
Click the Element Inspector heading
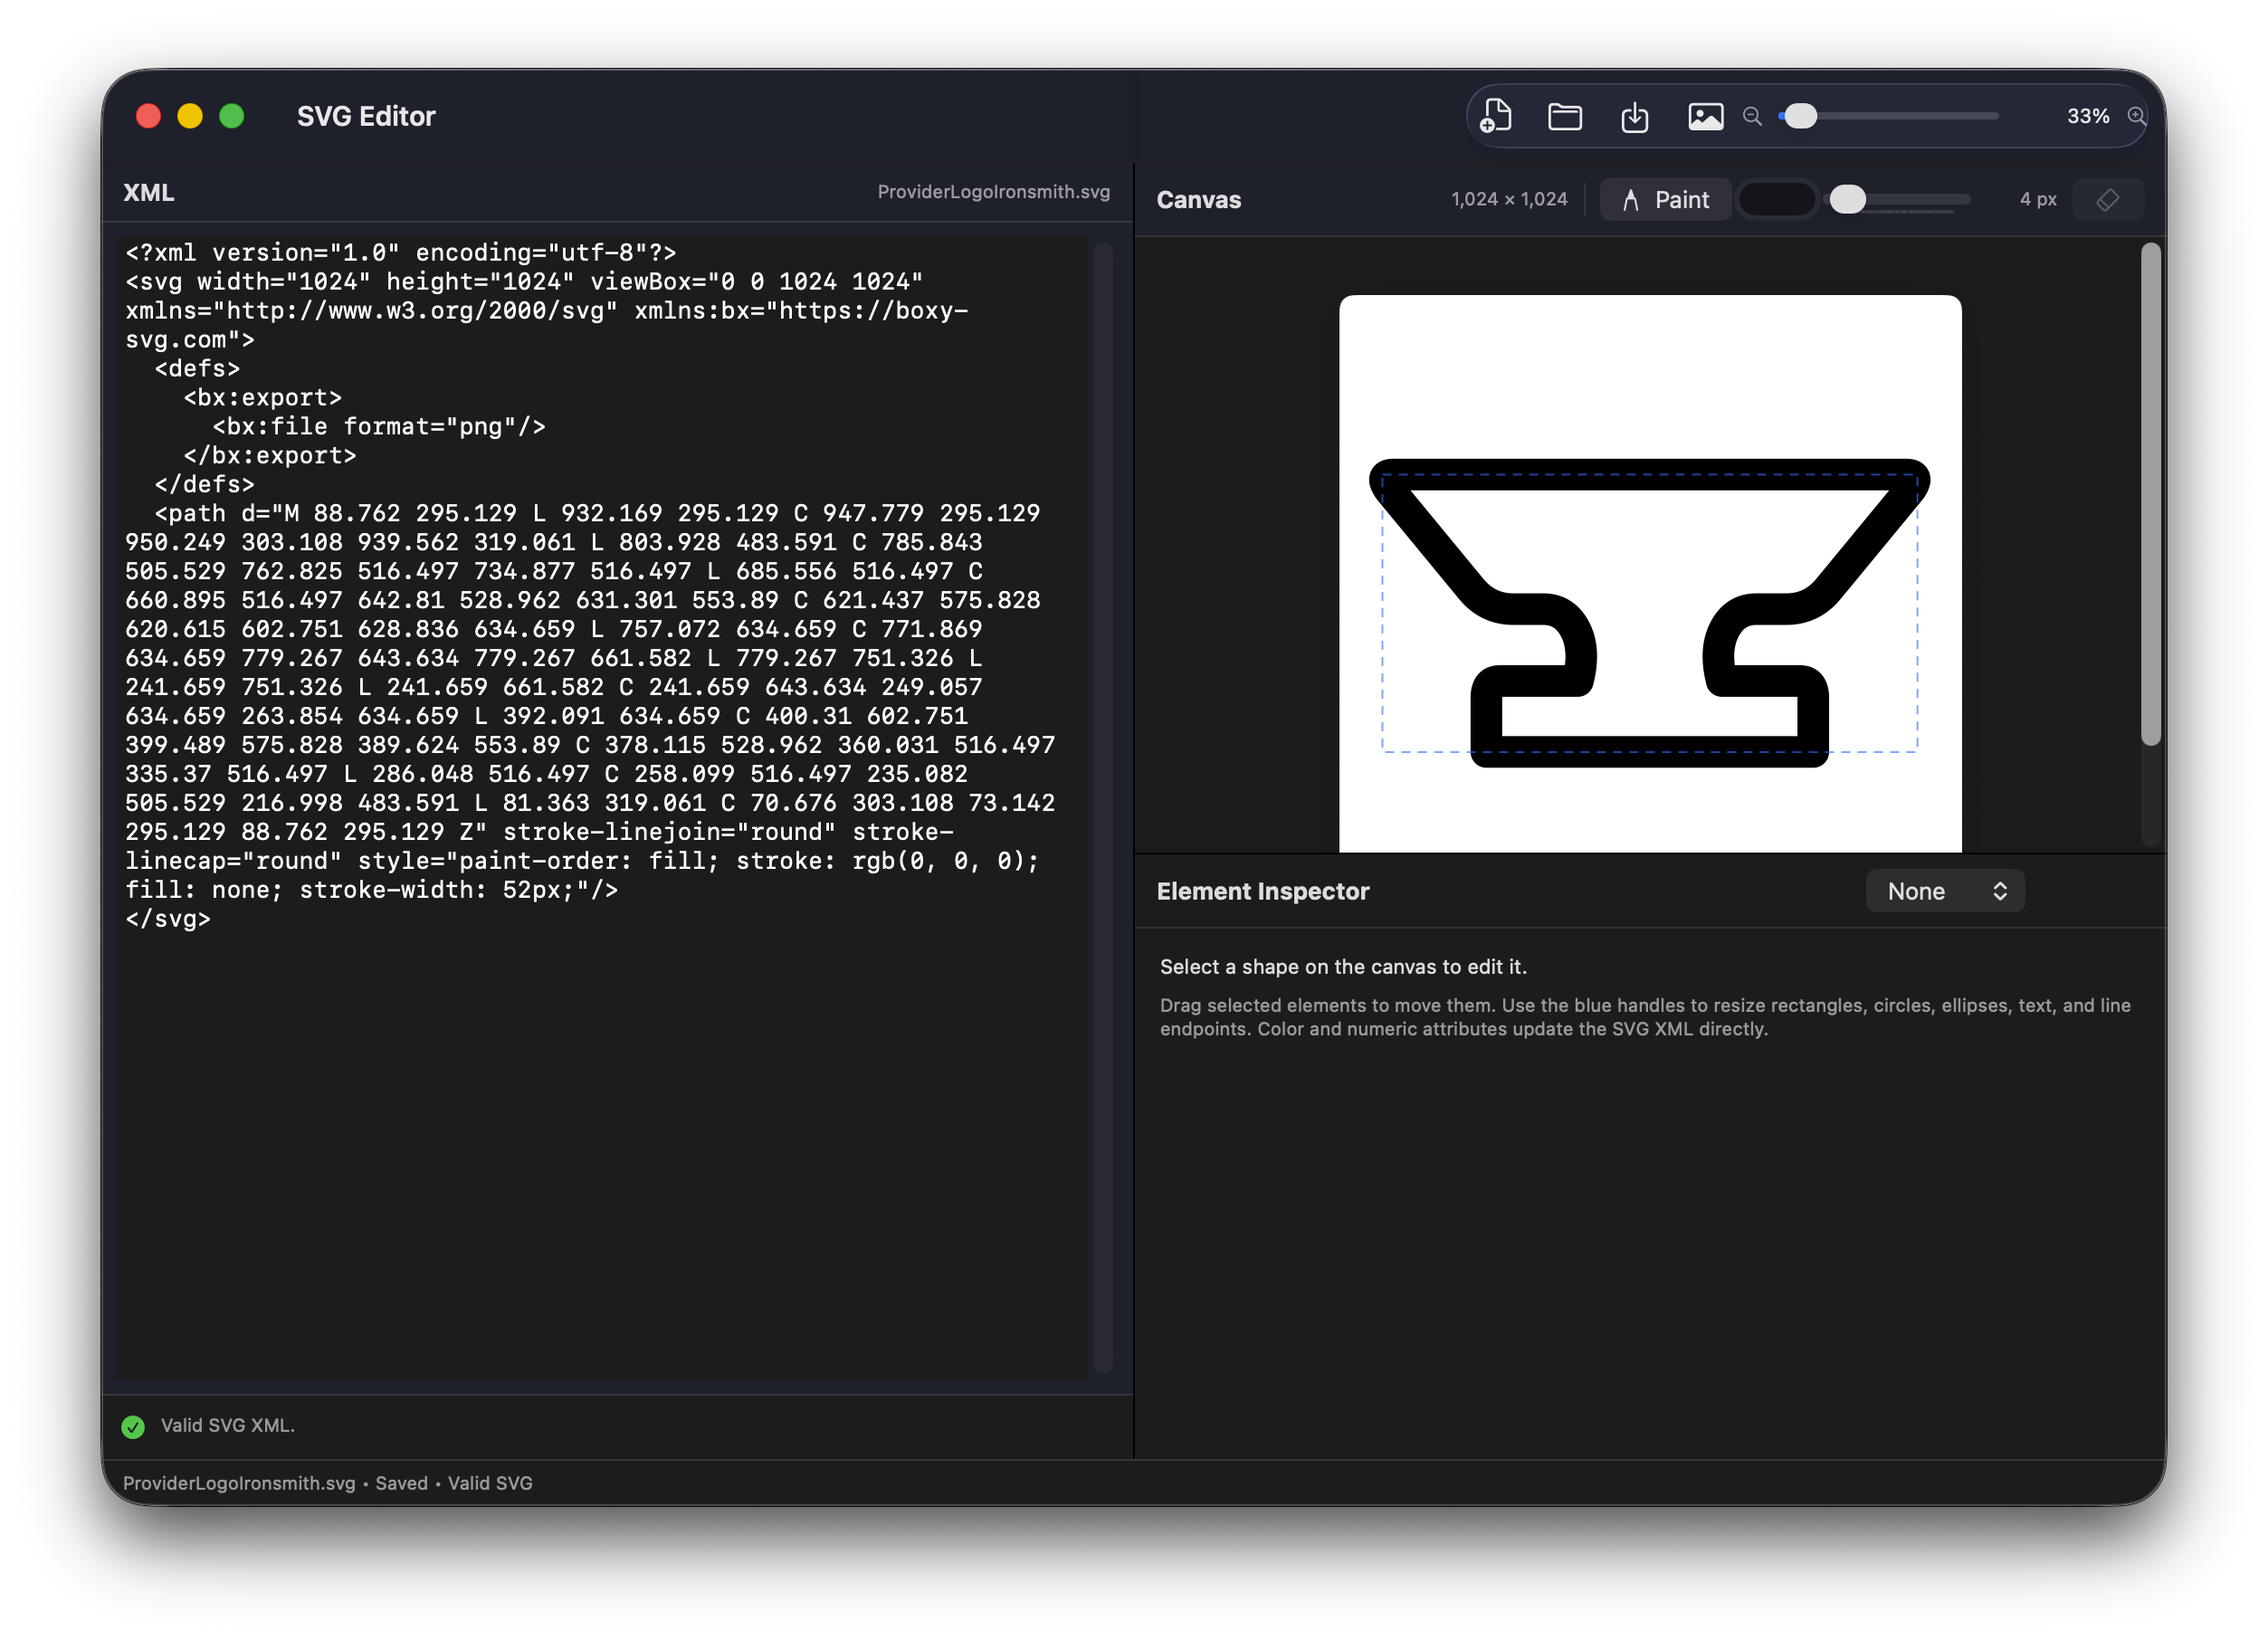[x=1262, y=891]
